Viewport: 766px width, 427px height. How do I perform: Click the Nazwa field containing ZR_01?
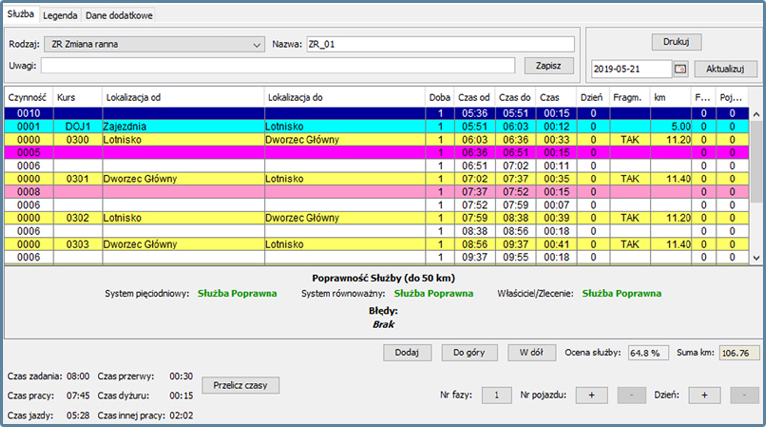click(440, 44)
